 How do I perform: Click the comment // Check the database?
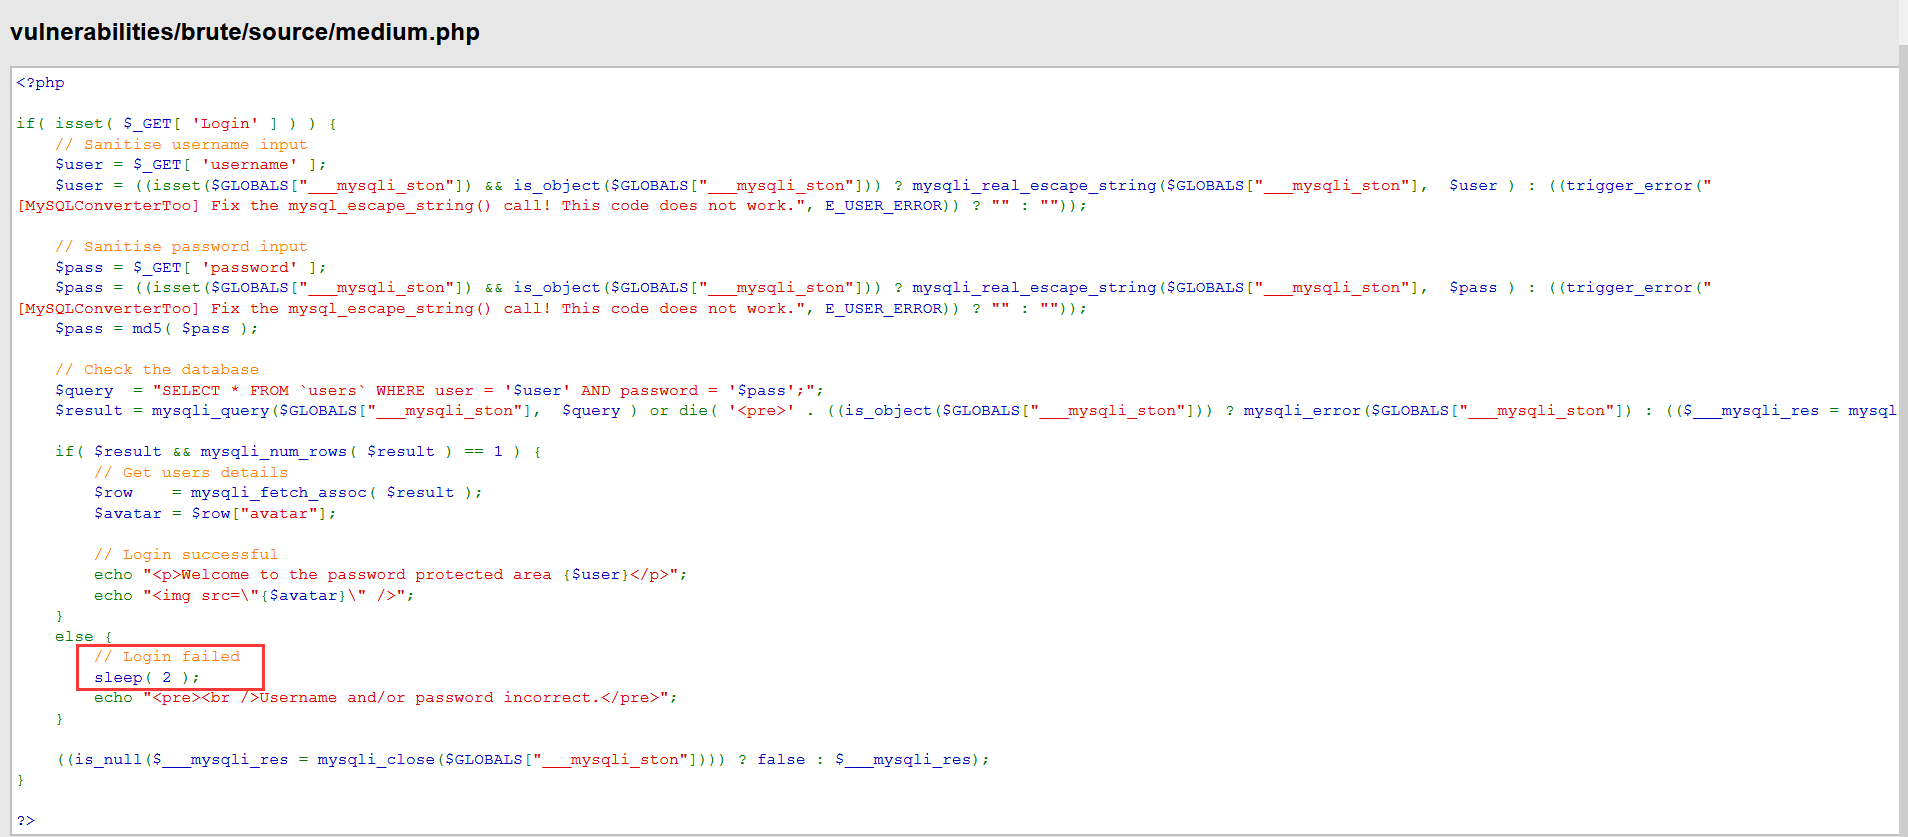pos(157,370)
